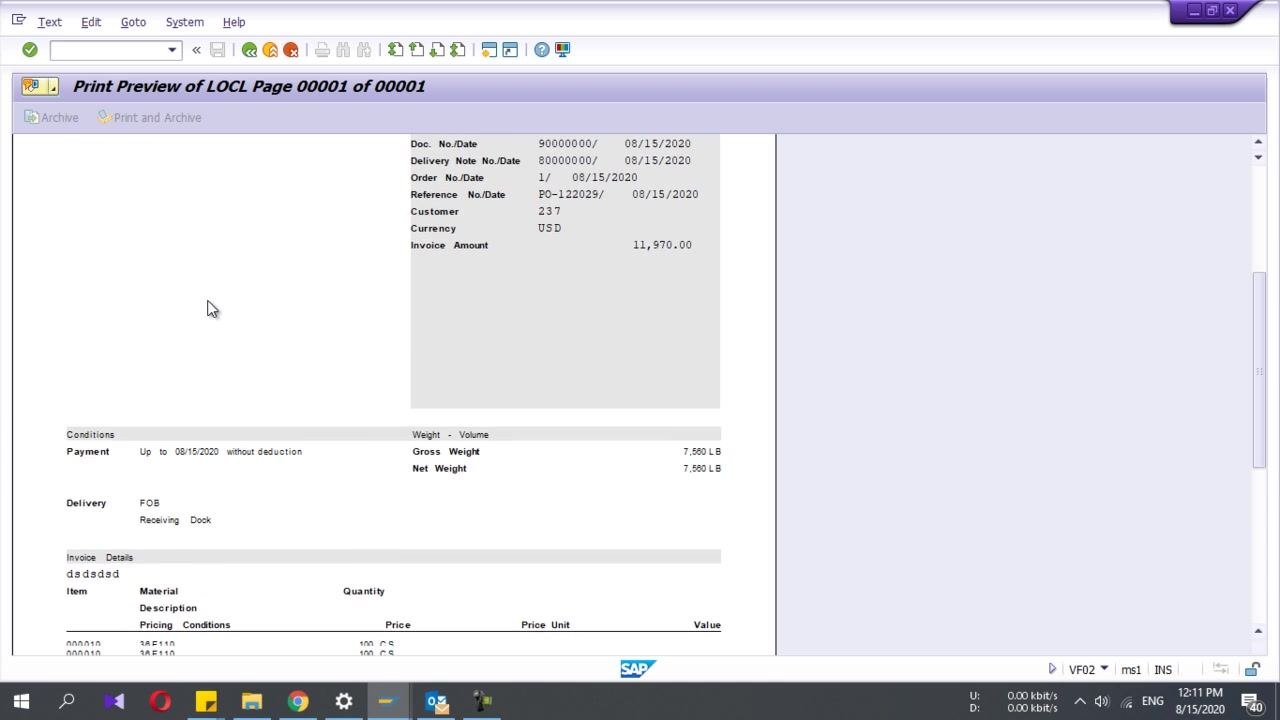
Task: Click the ms1 server name in status bar
Action: coord(1131,670)
